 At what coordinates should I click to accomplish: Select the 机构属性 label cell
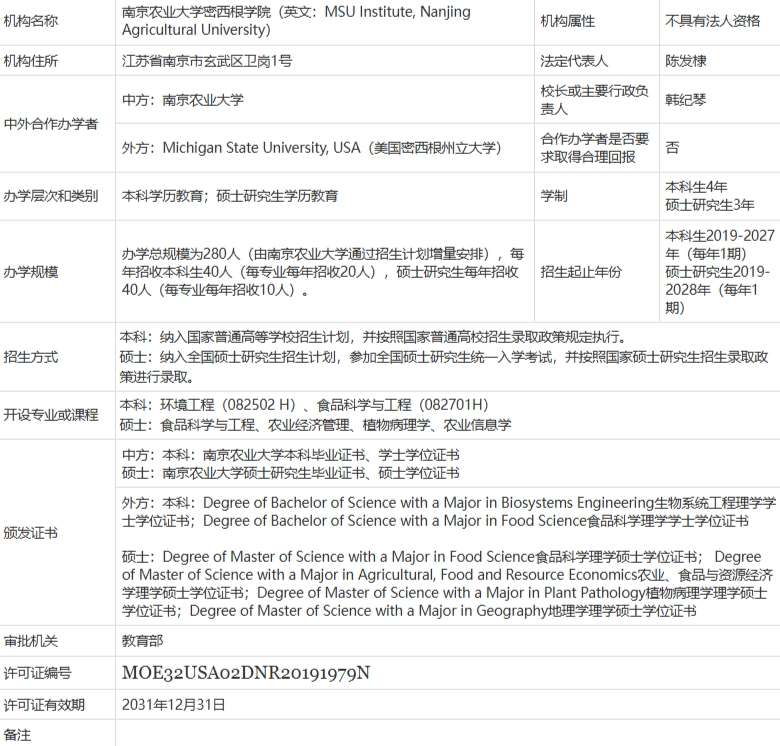tap(568, 21)
